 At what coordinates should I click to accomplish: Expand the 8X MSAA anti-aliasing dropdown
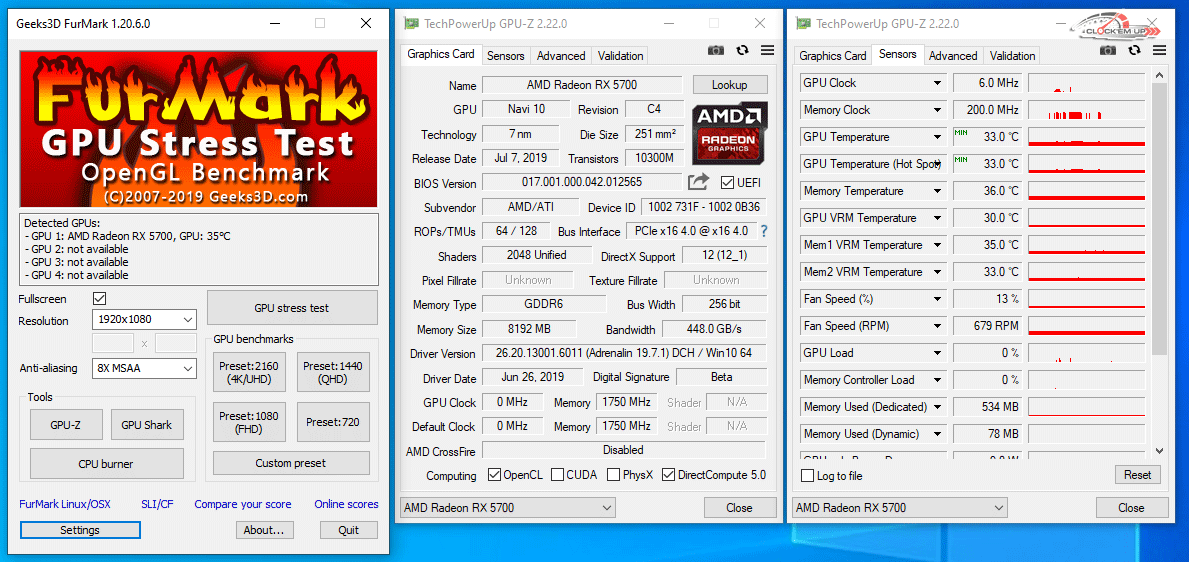pos(144,369)
